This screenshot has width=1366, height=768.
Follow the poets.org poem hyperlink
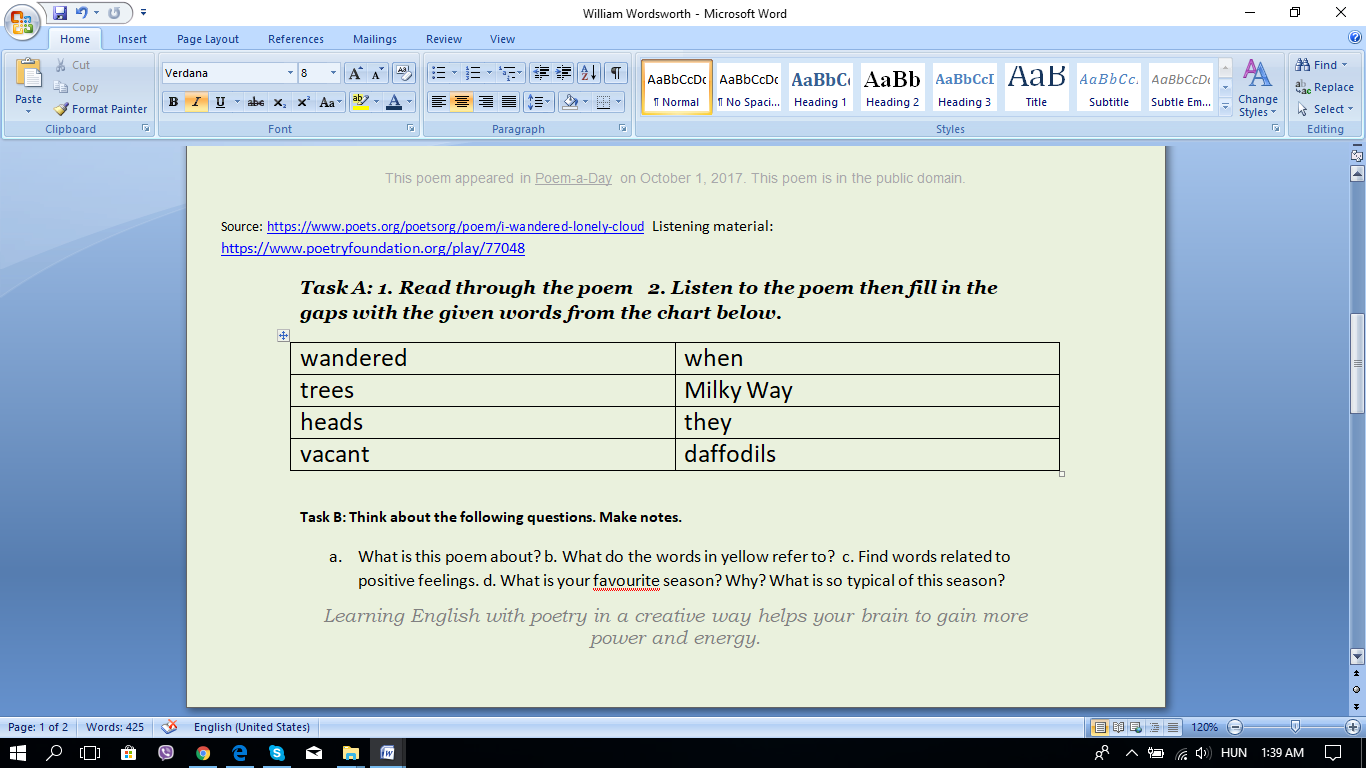click(x=455, y=227)
